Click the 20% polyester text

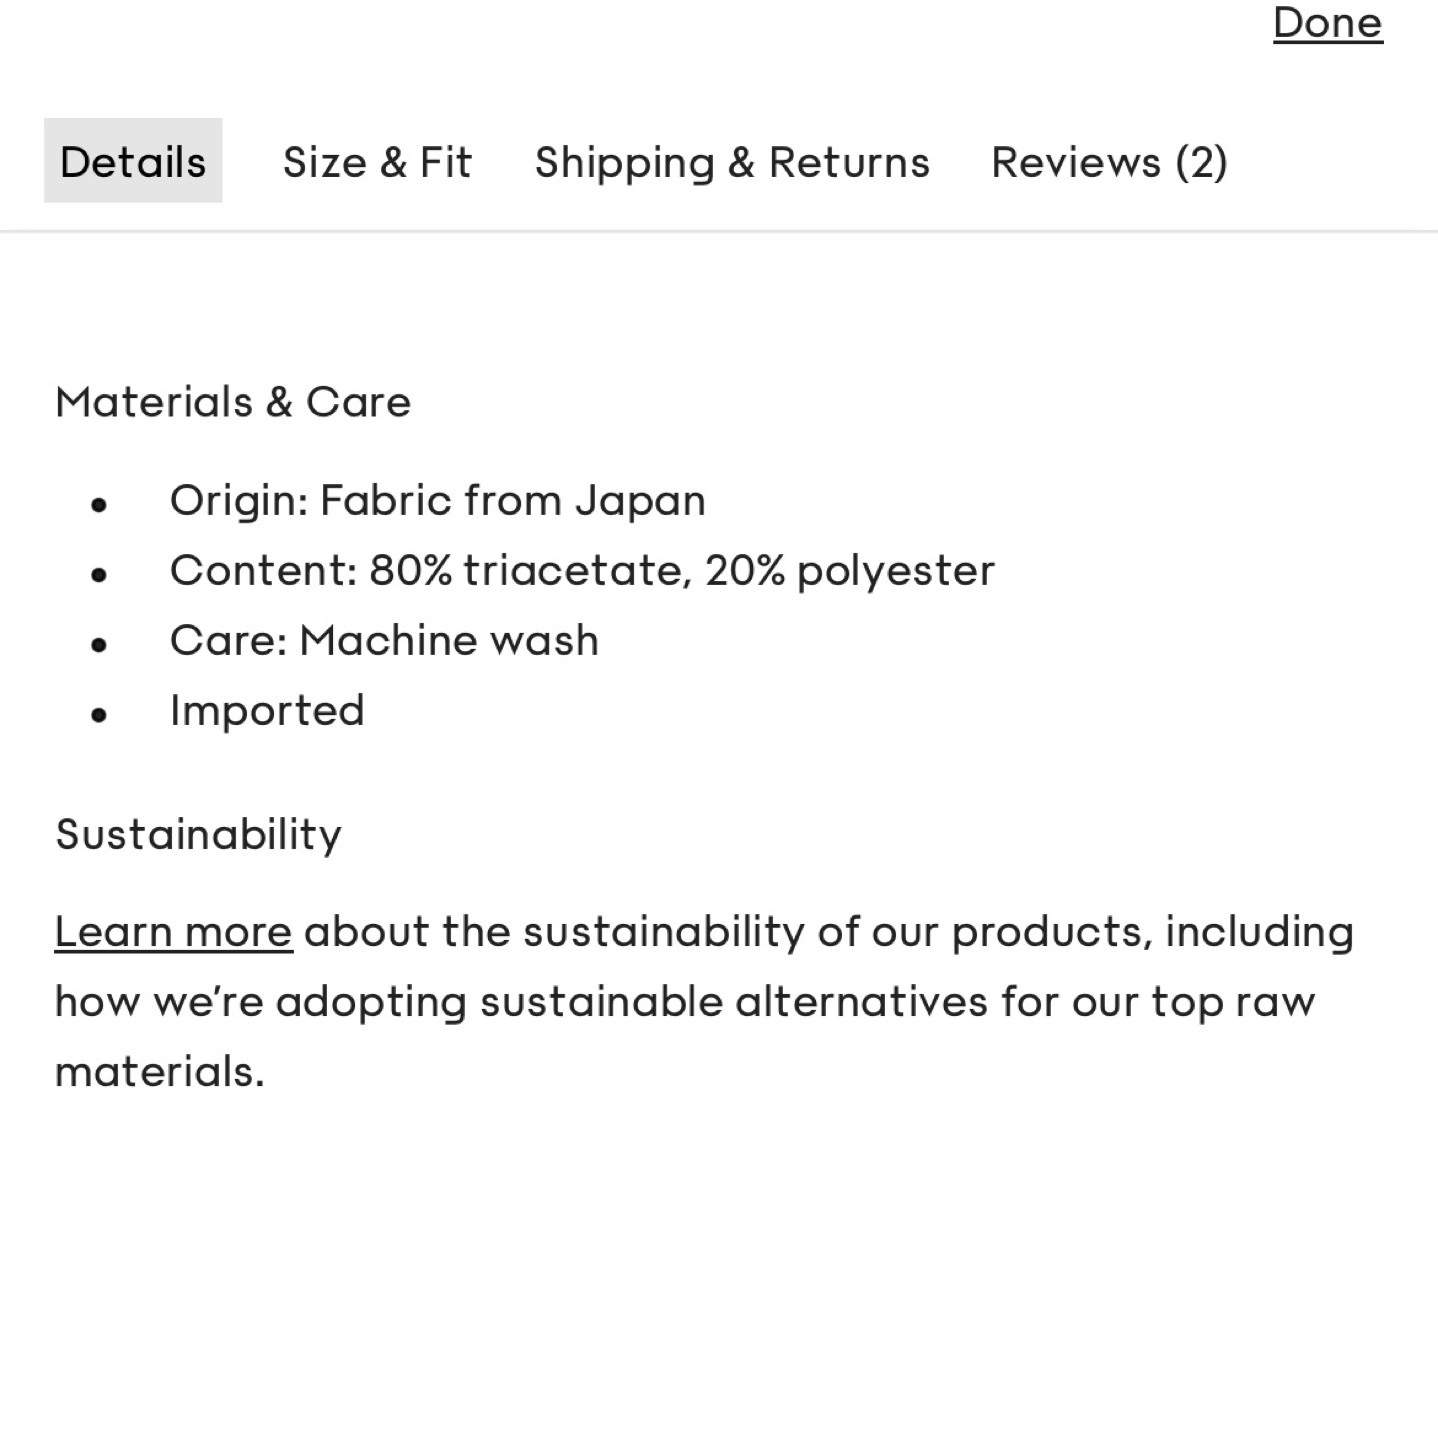coord(850,571)
